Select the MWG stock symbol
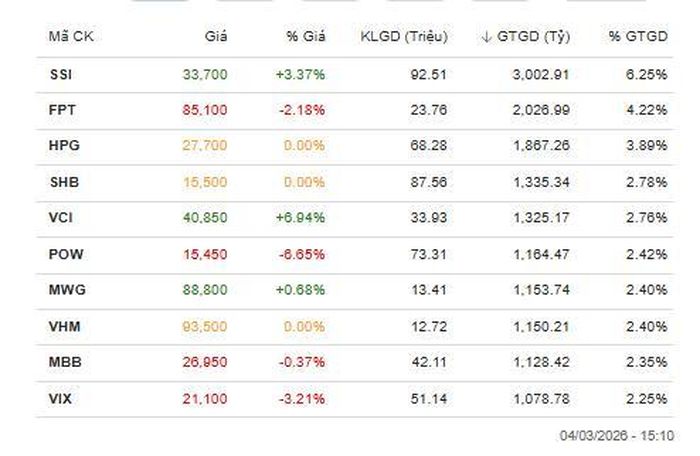The width and height of the screenshot is (700, 456). [65, 290]
